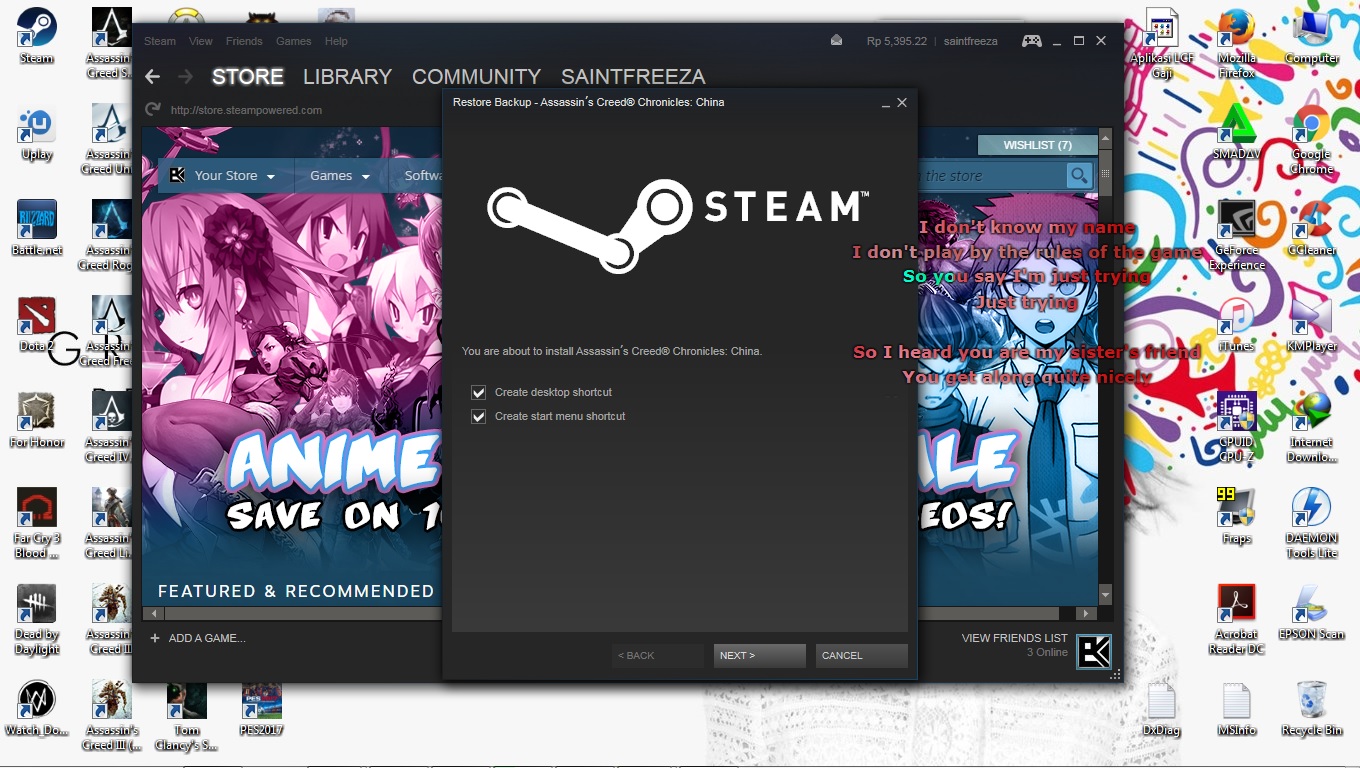Image resolution: width=1360 pixels, height=768 pixels.
Task: Reload the Steam store page
Action: [153, 110]
